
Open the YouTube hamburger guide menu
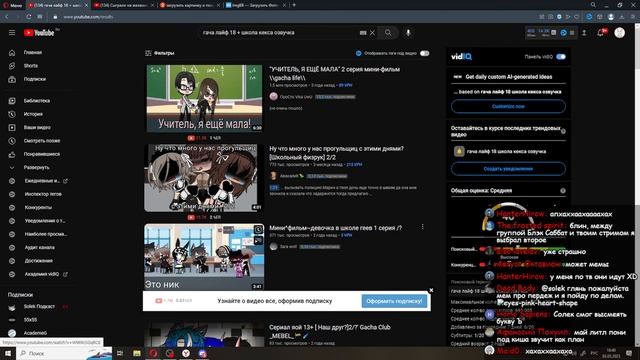[12, 32]
